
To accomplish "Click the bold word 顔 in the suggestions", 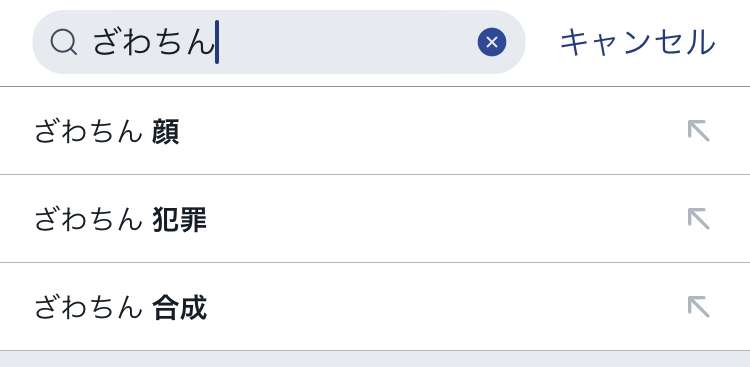I will [165, 132].
